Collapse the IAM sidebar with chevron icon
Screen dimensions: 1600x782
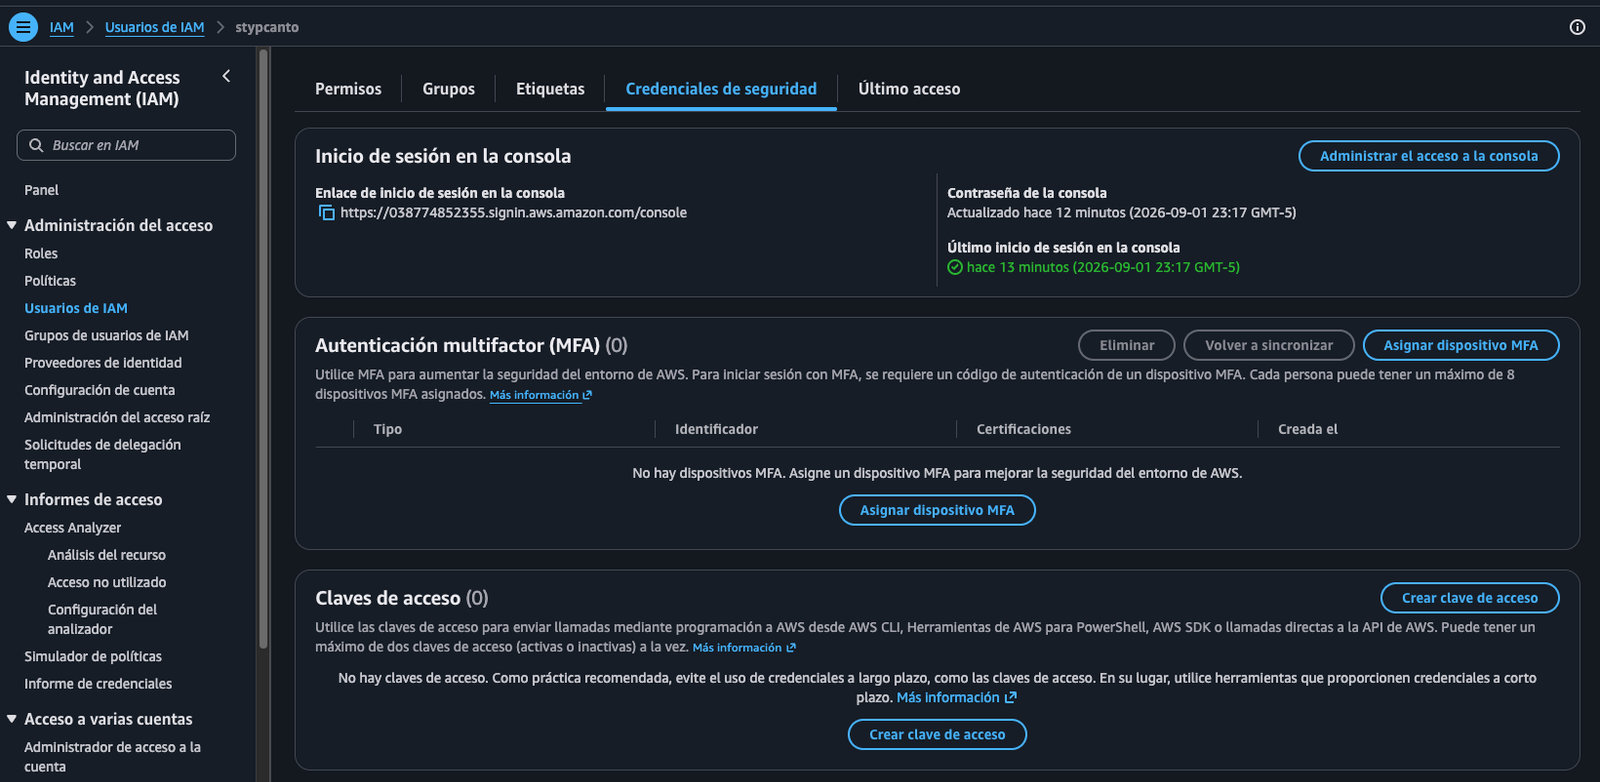click(x=226, y=76)
